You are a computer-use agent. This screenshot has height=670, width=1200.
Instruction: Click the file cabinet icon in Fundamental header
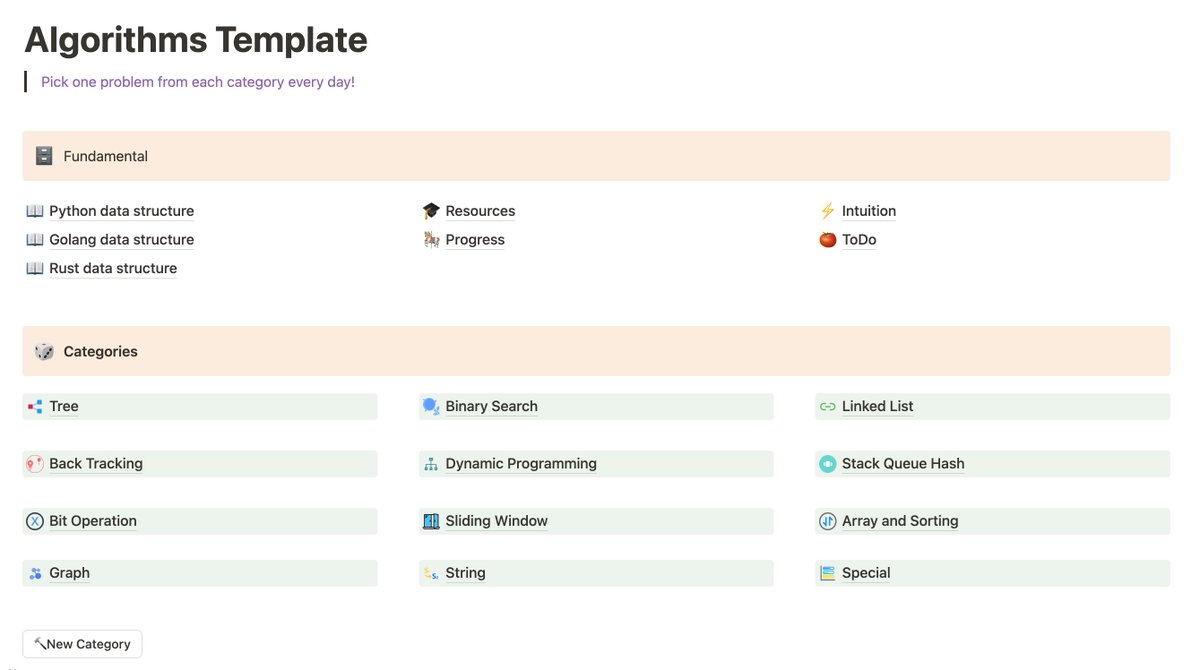tap(44, 156)
